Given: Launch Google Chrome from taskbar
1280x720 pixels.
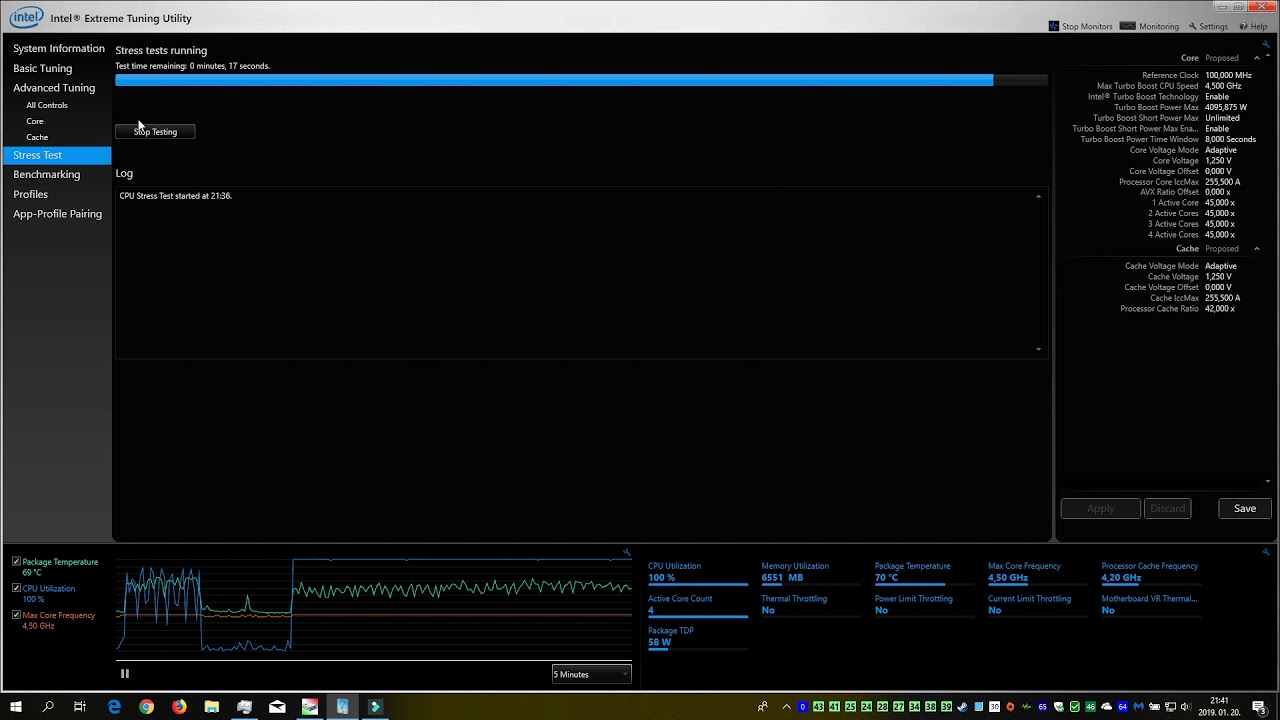Looking at the screenshot, I should point(146,707).
